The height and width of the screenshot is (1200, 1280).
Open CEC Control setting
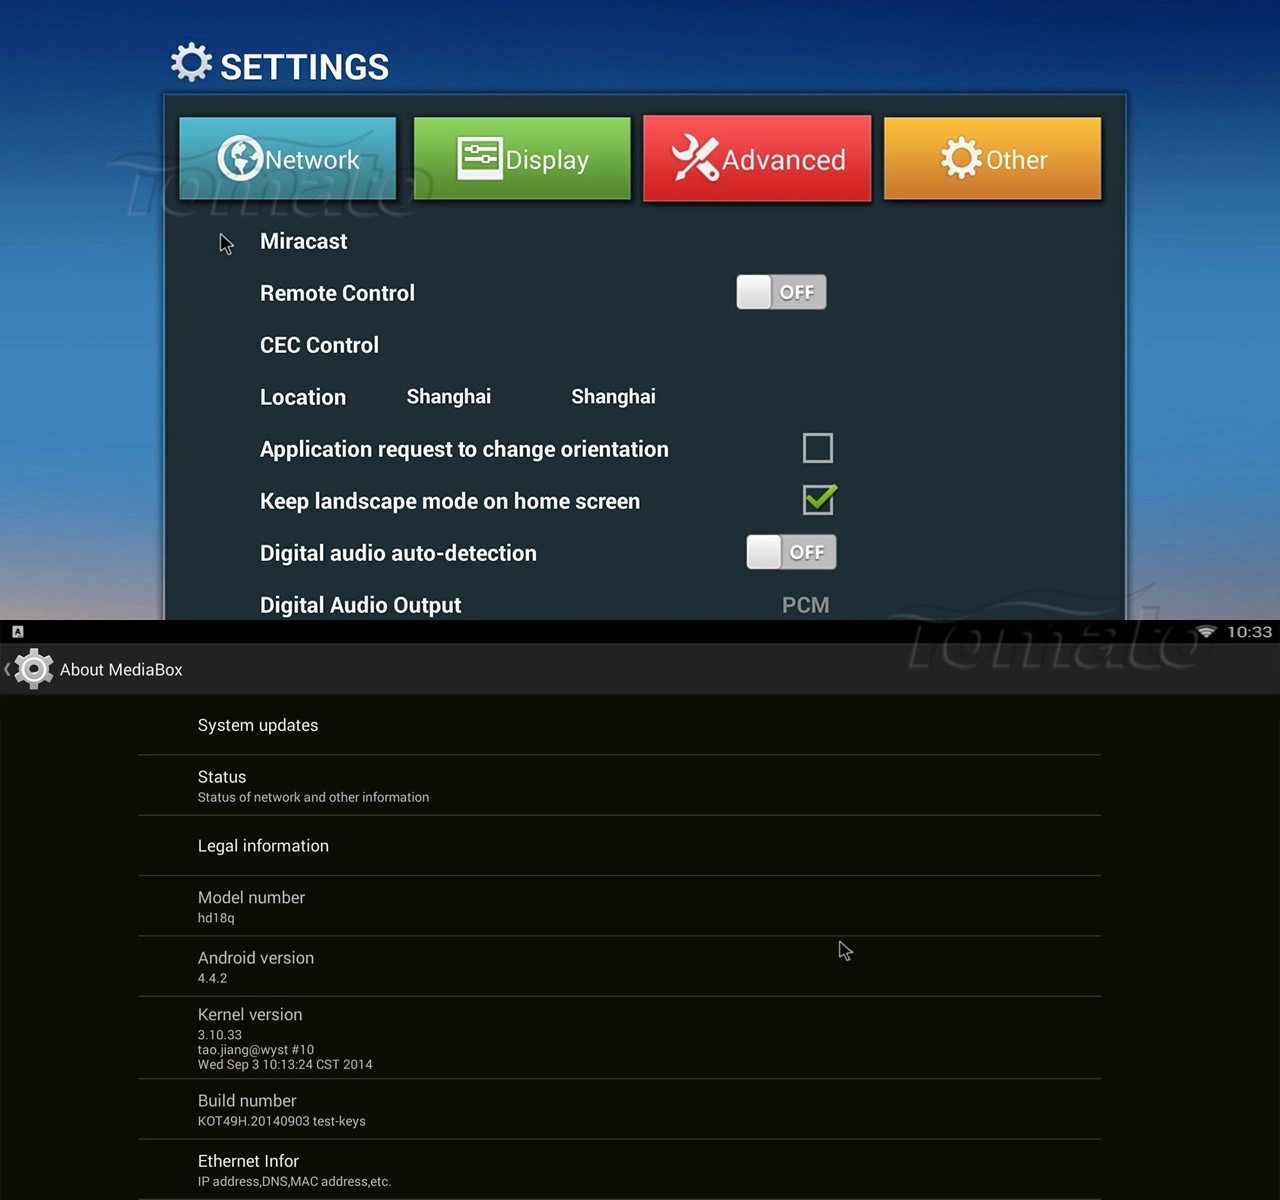319,345
